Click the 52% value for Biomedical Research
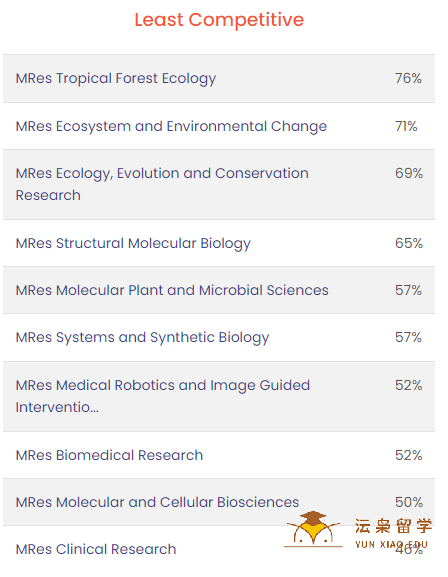448x577 pixels. click(x=408, y=455)
